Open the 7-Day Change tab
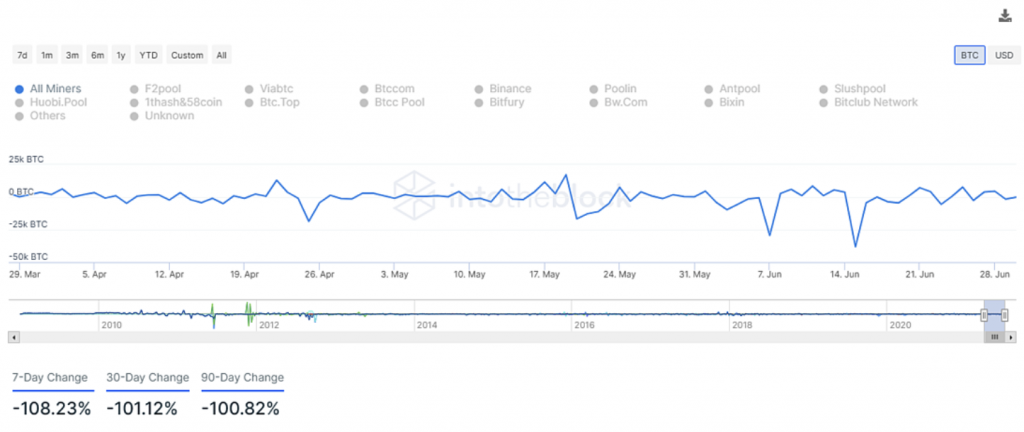1024x432 pixels. coord(51,378)
